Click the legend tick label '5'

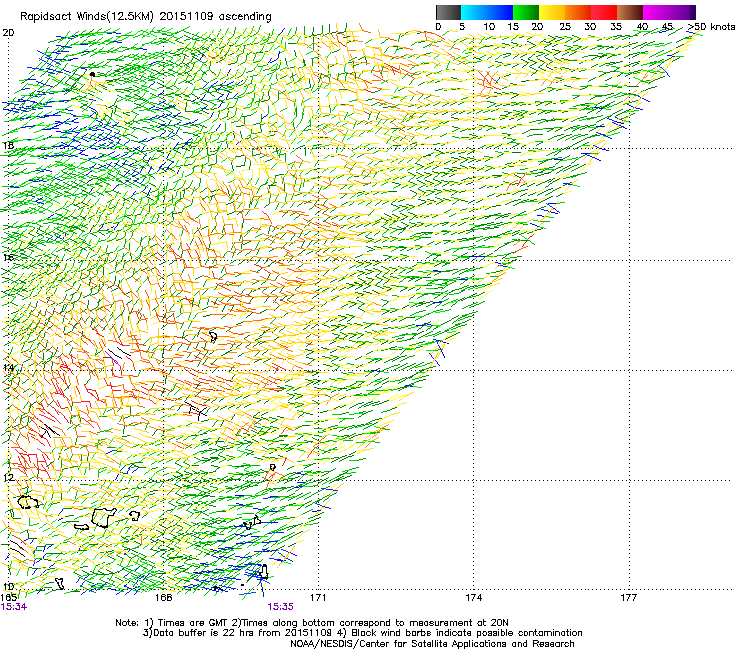point(462,27)
